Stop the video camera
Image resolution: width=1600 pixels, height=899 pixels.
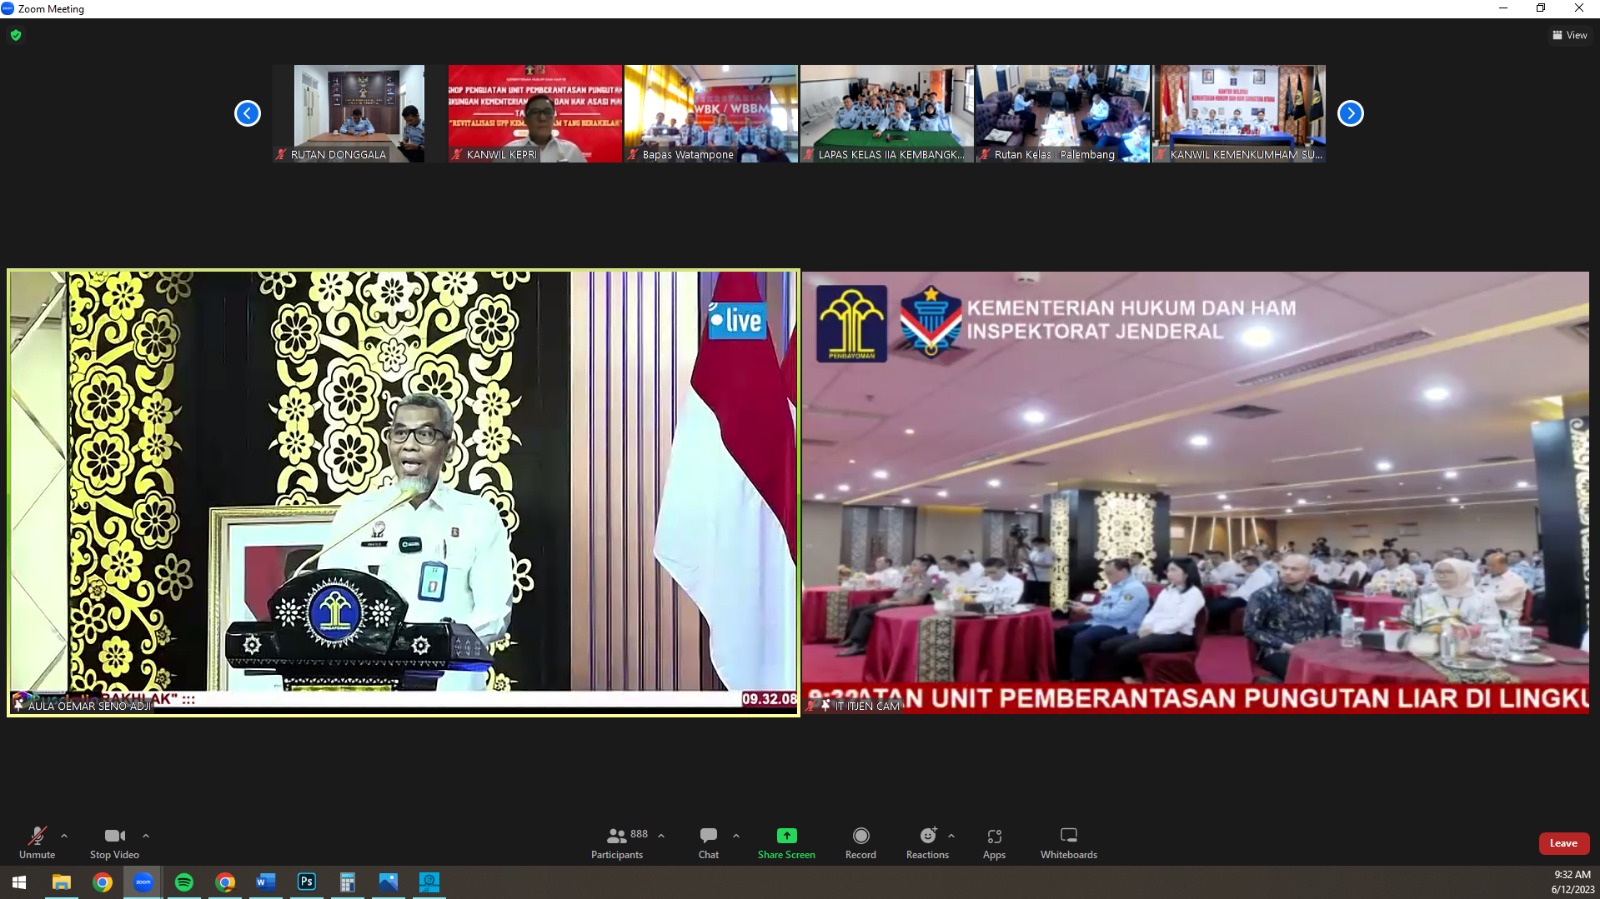pyautogui.click(x=114, y=842)
